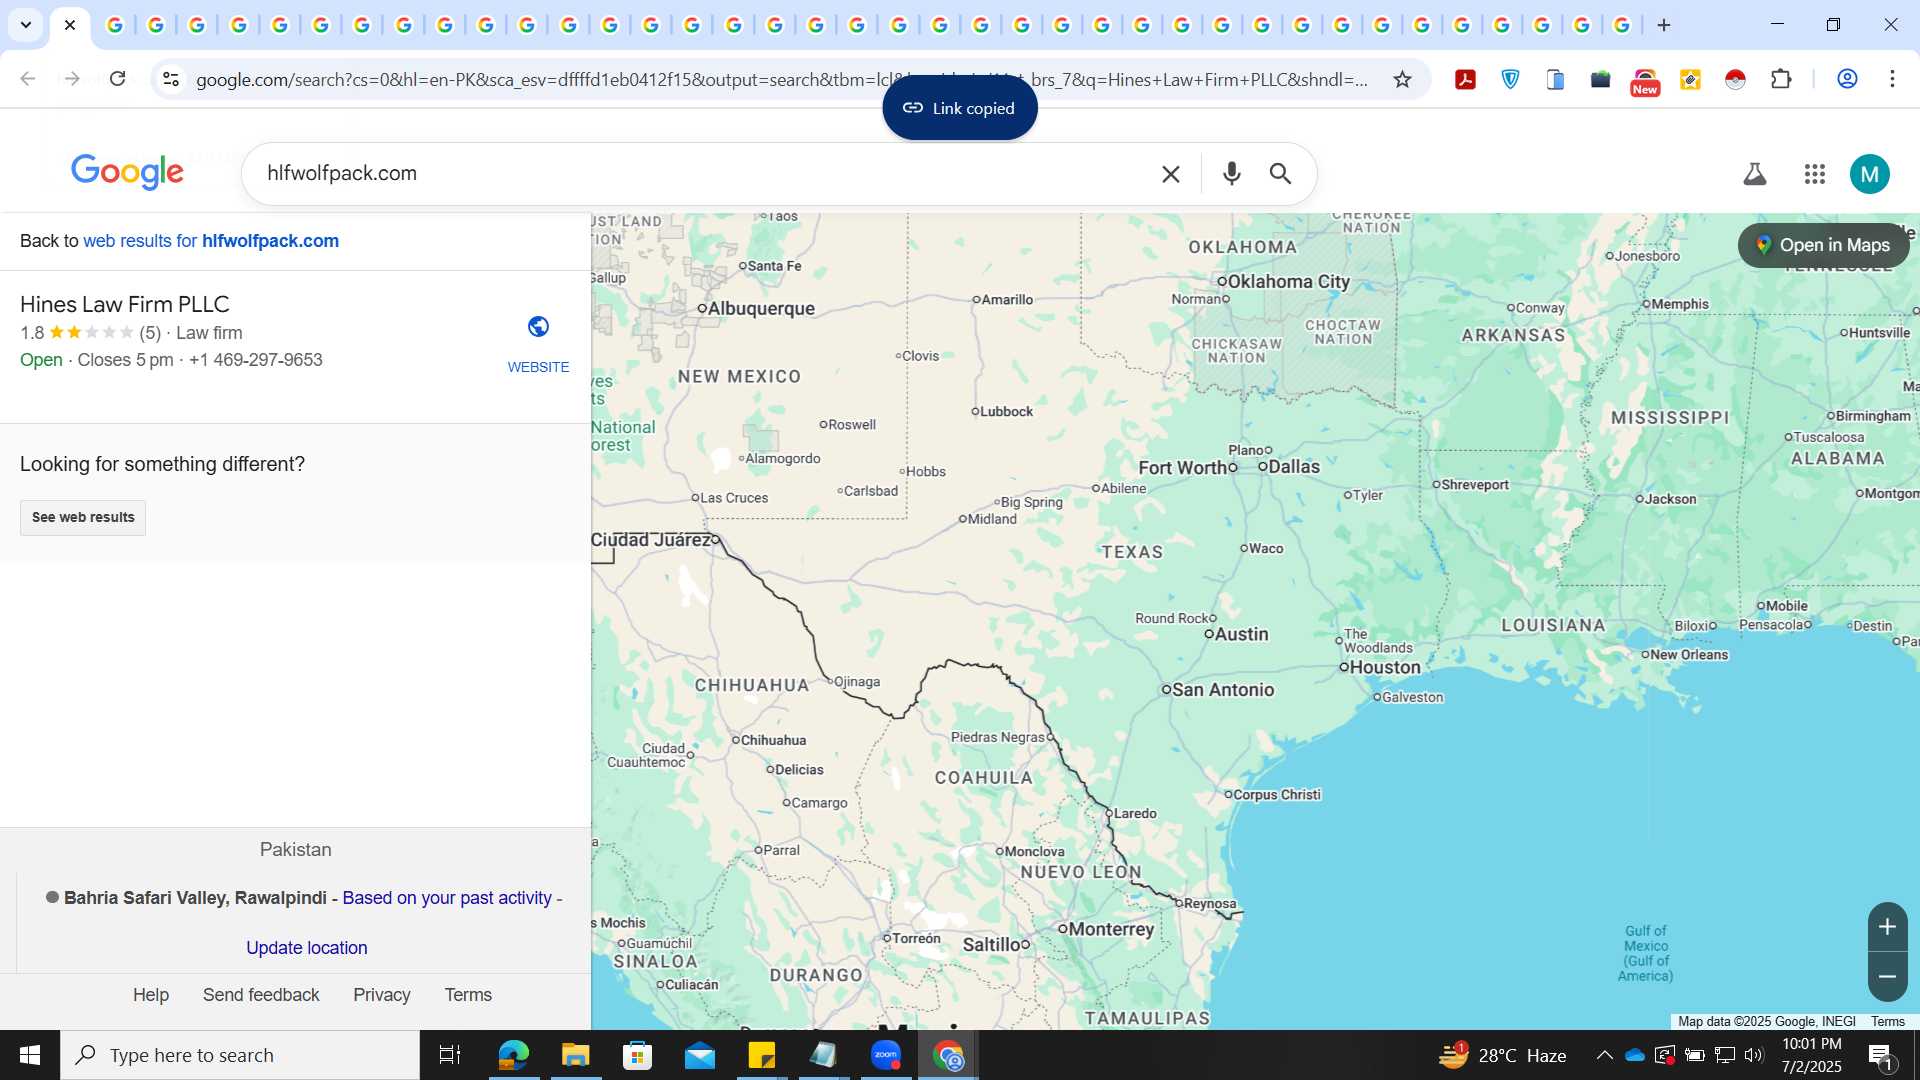The width and height of the screenshot is (1920, 1080).
Task: Open weather widget 28°C Haze
Action: coord(1503,1055)
